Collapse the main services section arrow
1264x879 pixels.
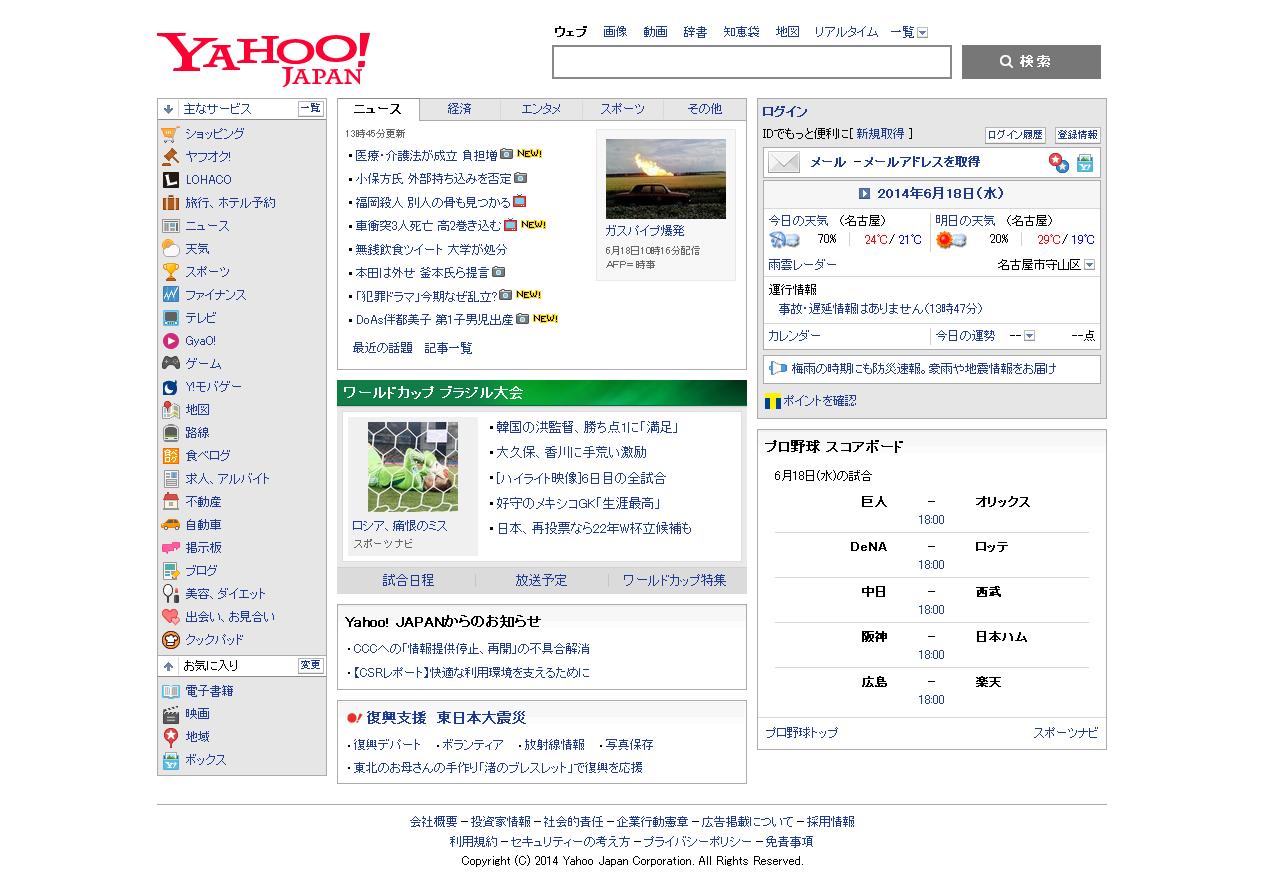[169, 109]
